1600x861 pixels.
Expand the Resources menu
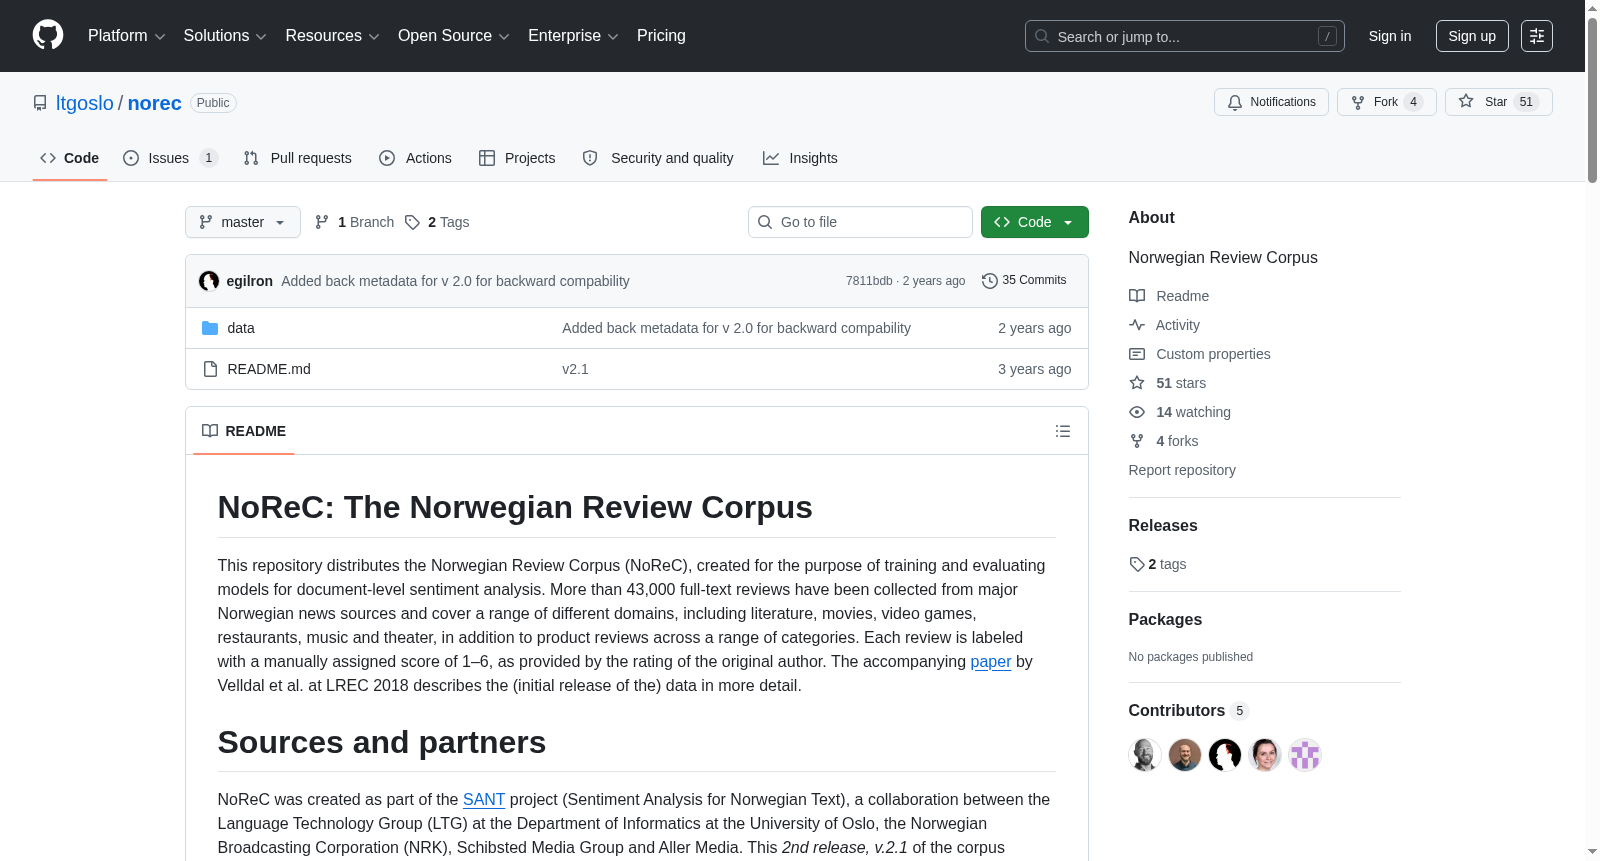pyautogui.click(x=332, y=36)
